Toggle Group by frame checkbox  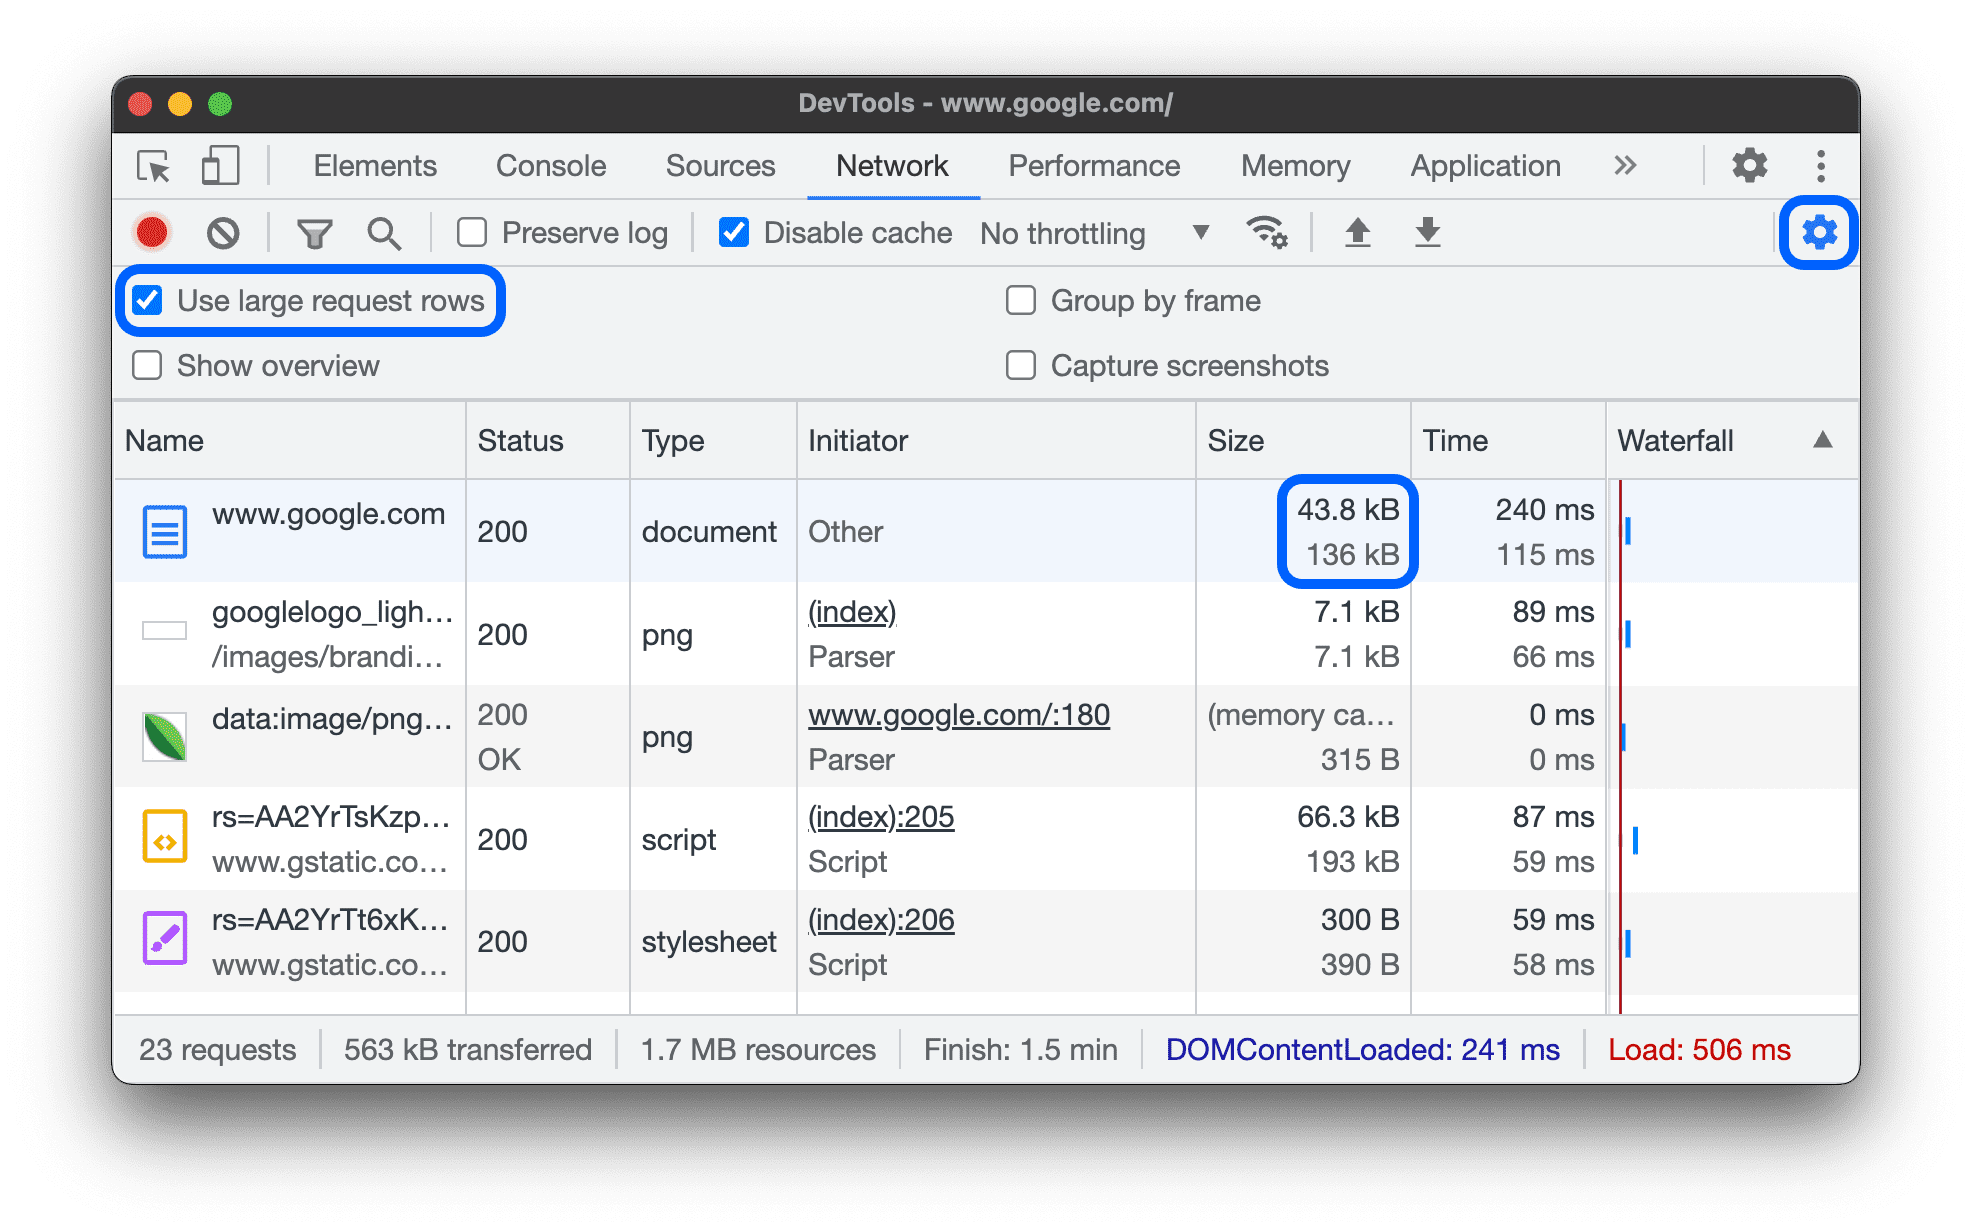1021,297
